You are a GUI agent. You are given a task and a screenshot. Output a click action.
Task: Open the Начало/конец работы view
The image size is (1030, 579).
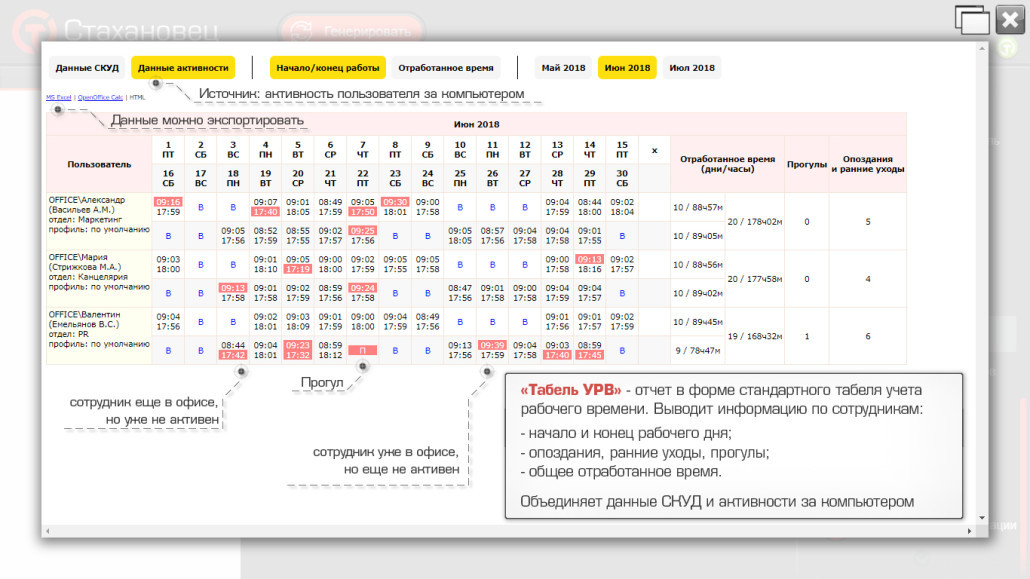click(x=328, y=68)
